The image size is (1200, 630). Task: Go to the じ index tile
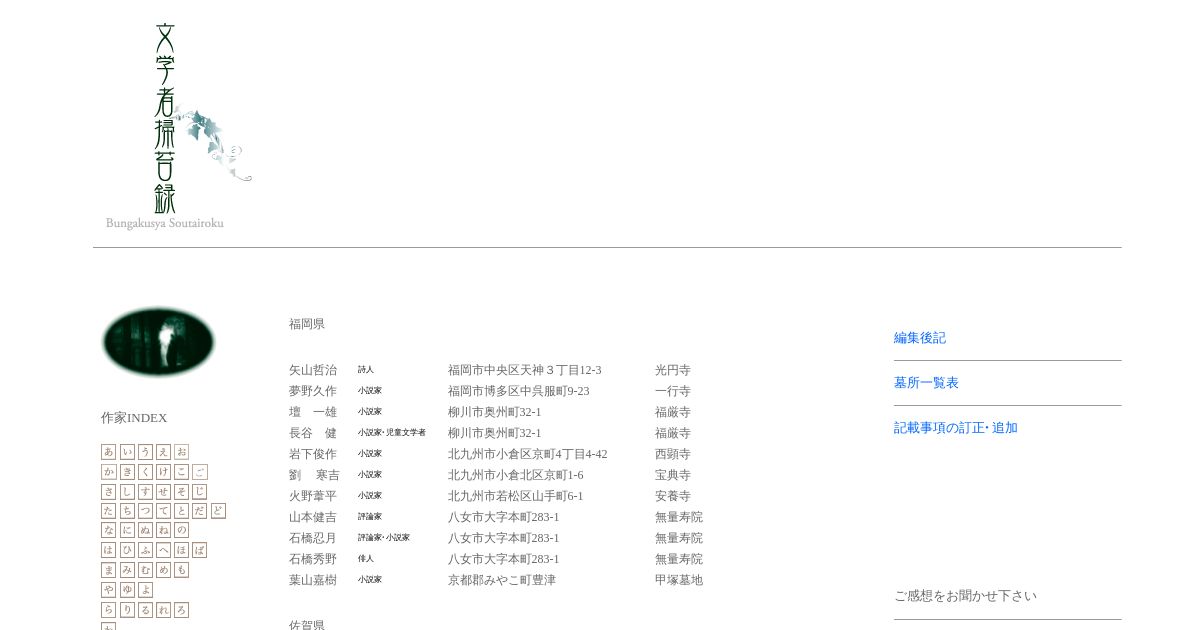coord(200,491)
